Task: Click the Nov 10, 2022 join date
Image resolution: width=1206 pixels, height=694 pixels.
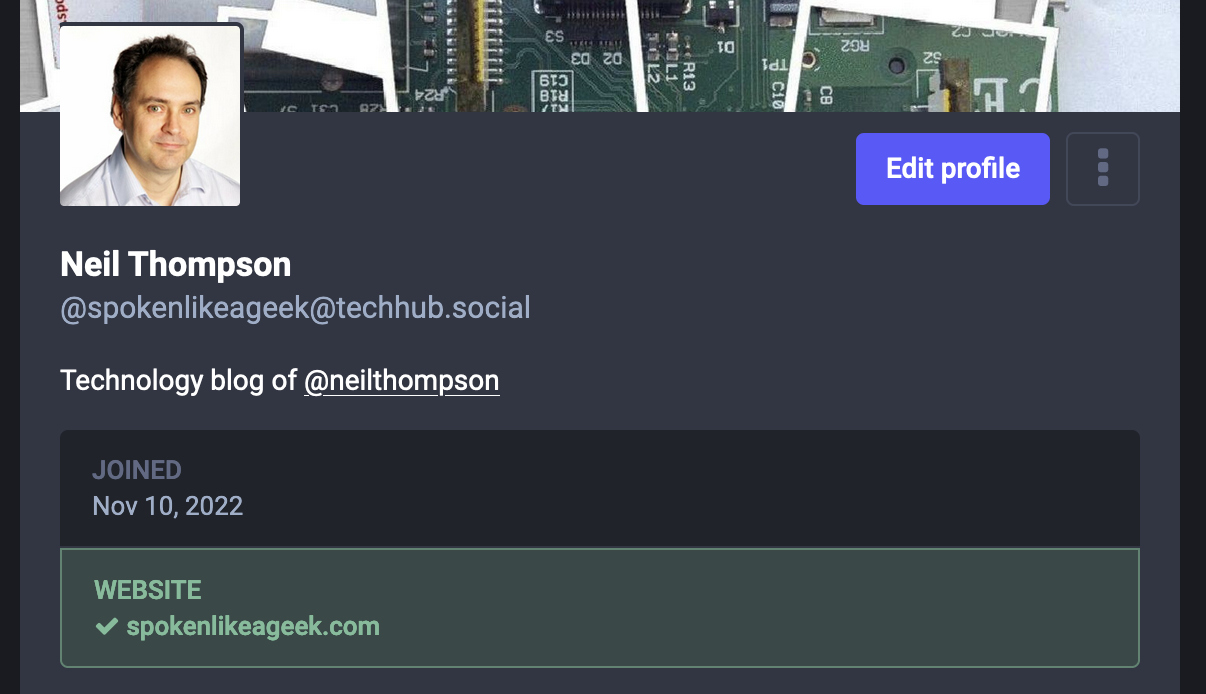Action: point(168,506)
